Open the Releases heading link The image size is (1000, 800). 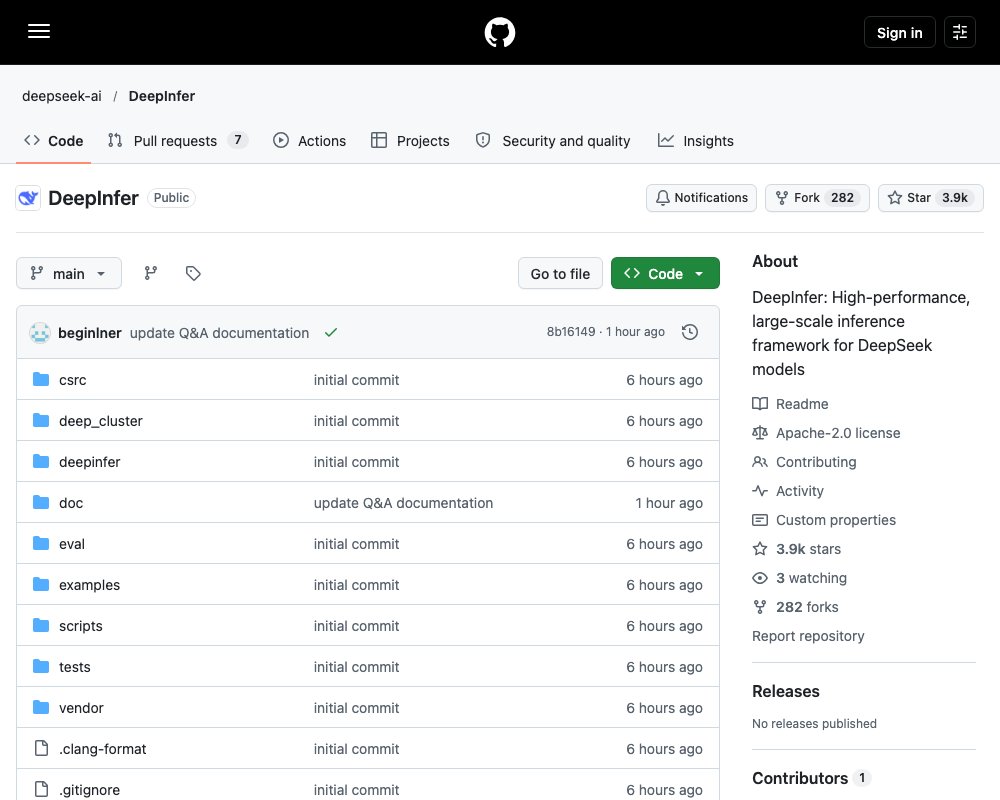(786, 691)
